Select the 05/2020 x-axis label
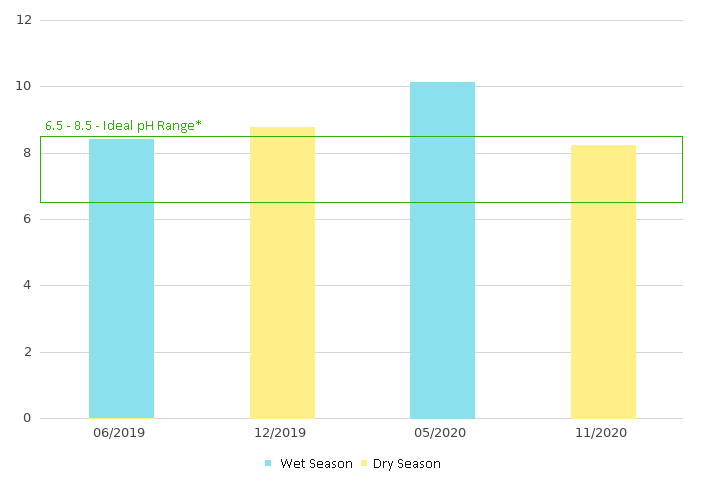 pos(442,433)
